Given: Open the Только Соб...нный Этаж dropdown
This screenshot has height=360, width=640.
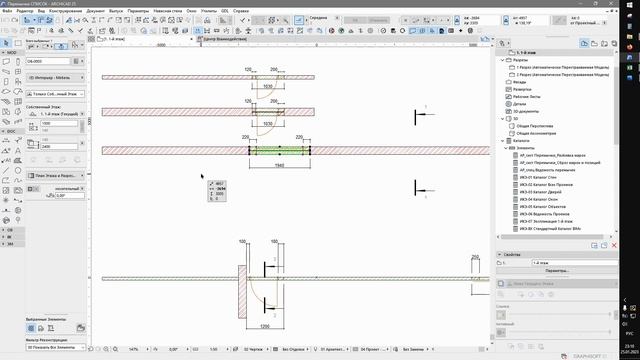Looking at the screenshot, I should [x=56, y=94].
